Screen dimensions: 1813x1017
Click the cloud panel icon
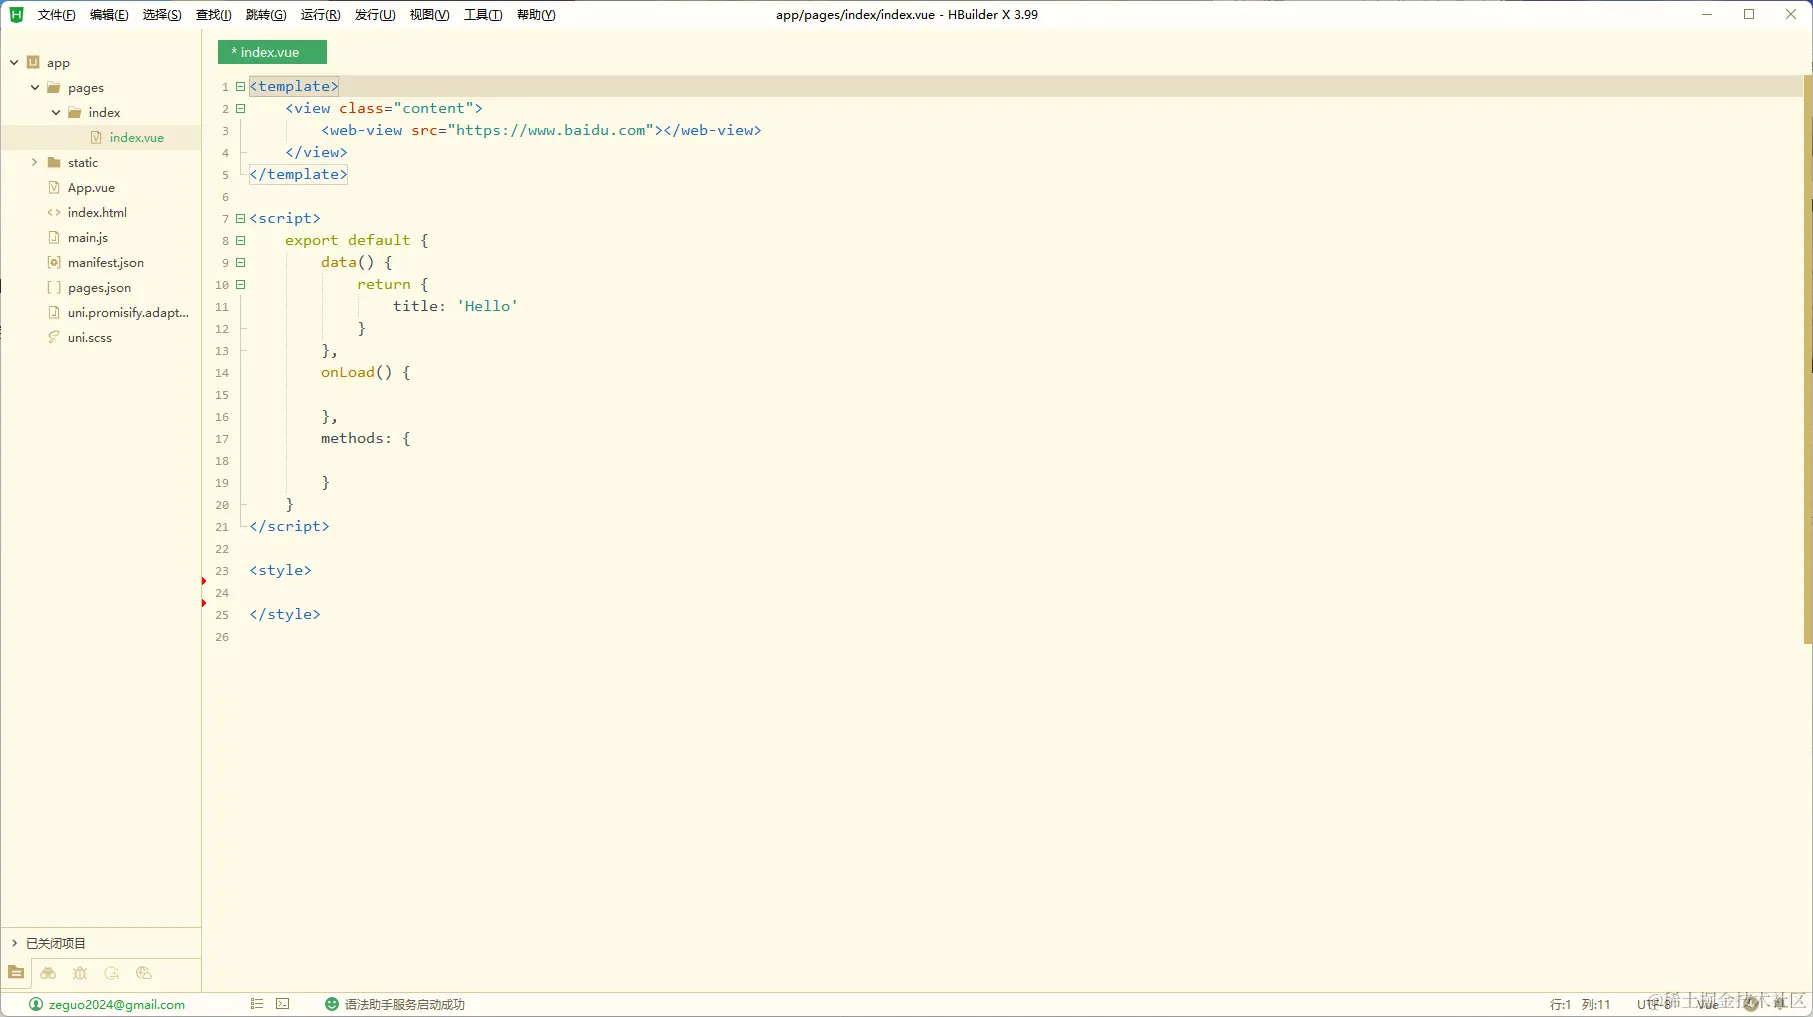[x=144, y=973]
